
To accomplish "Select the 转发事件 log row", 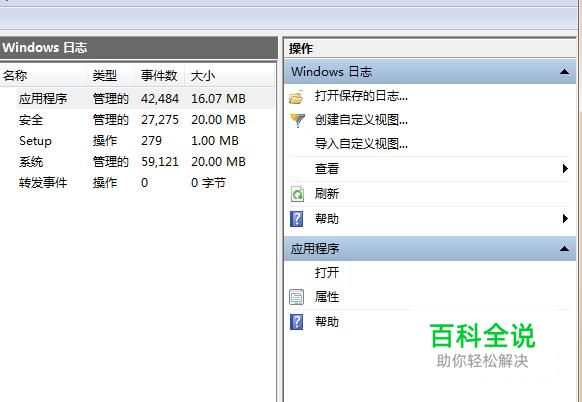I will [x=137, y=183].
